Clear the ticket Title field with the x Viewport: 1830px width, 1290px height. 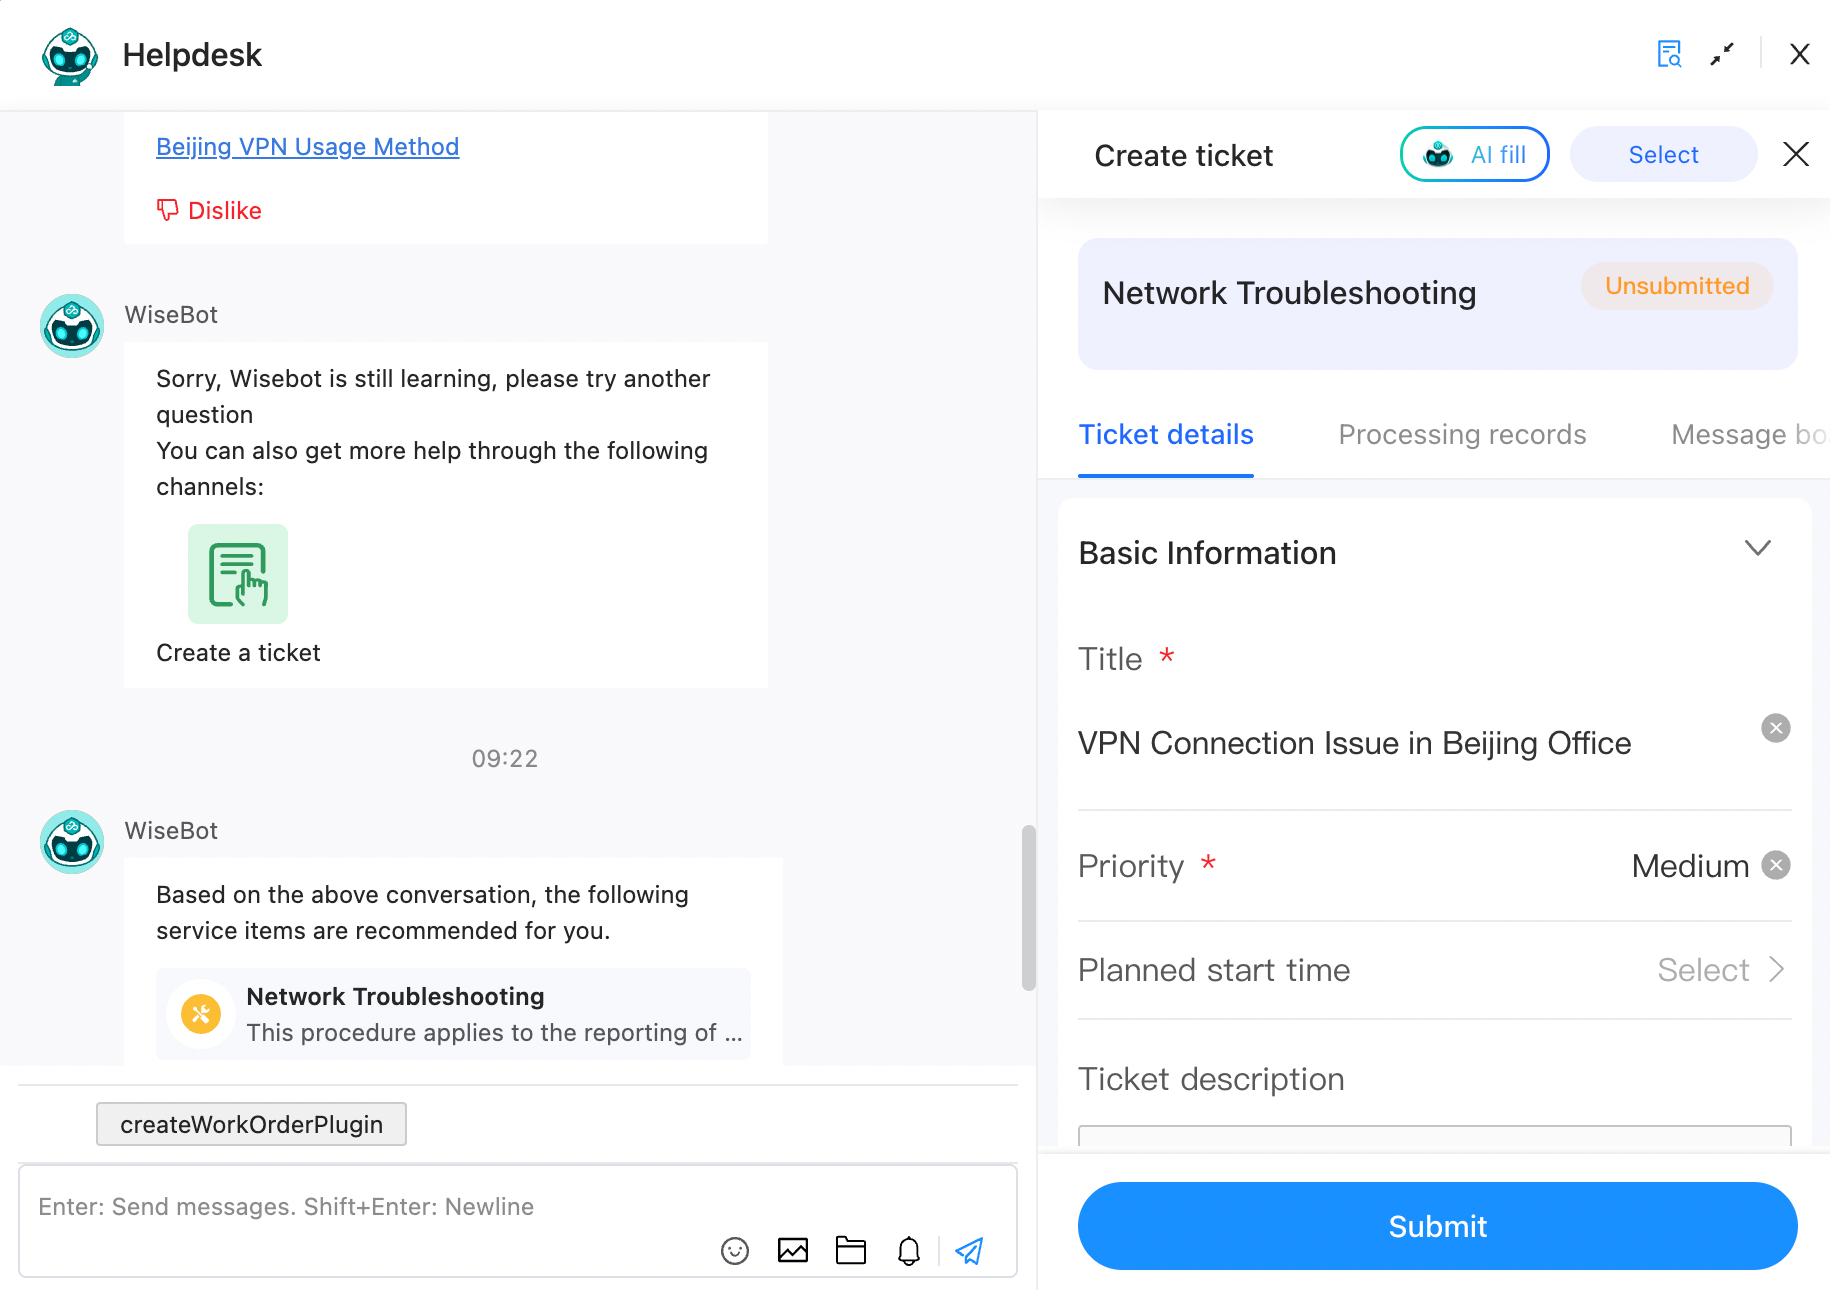pyautogui.click(x=1775, y=728)
